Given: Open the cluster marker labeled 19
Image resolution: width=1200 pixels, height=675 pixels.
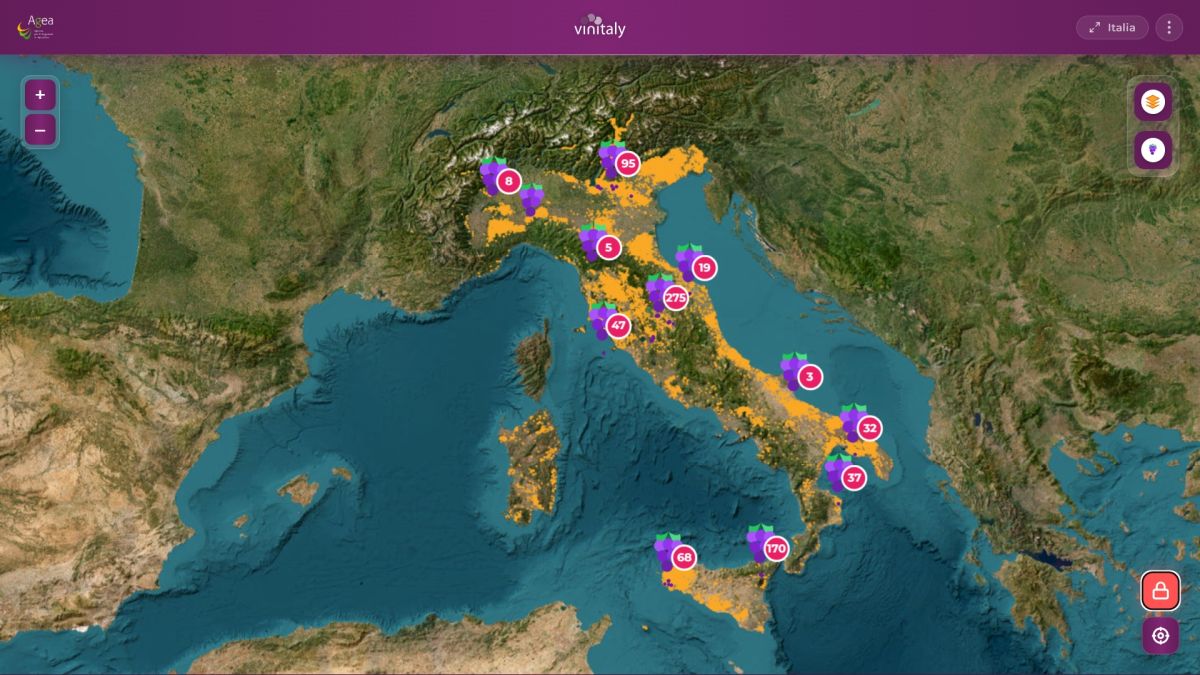Looking at the screenshot, I should point(696,266).
